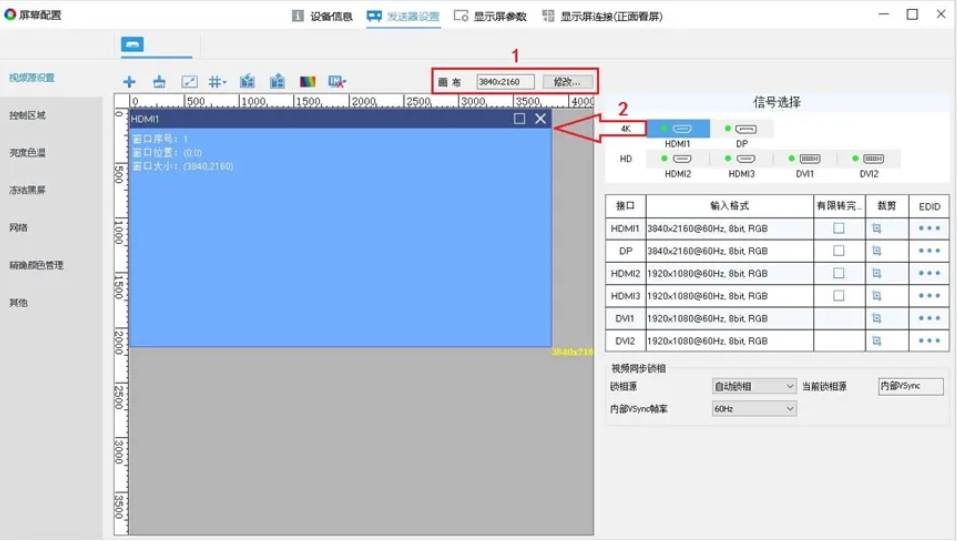Open EDID options for DP row
Viewport: 957px width, 541px height.
[929, 251]
